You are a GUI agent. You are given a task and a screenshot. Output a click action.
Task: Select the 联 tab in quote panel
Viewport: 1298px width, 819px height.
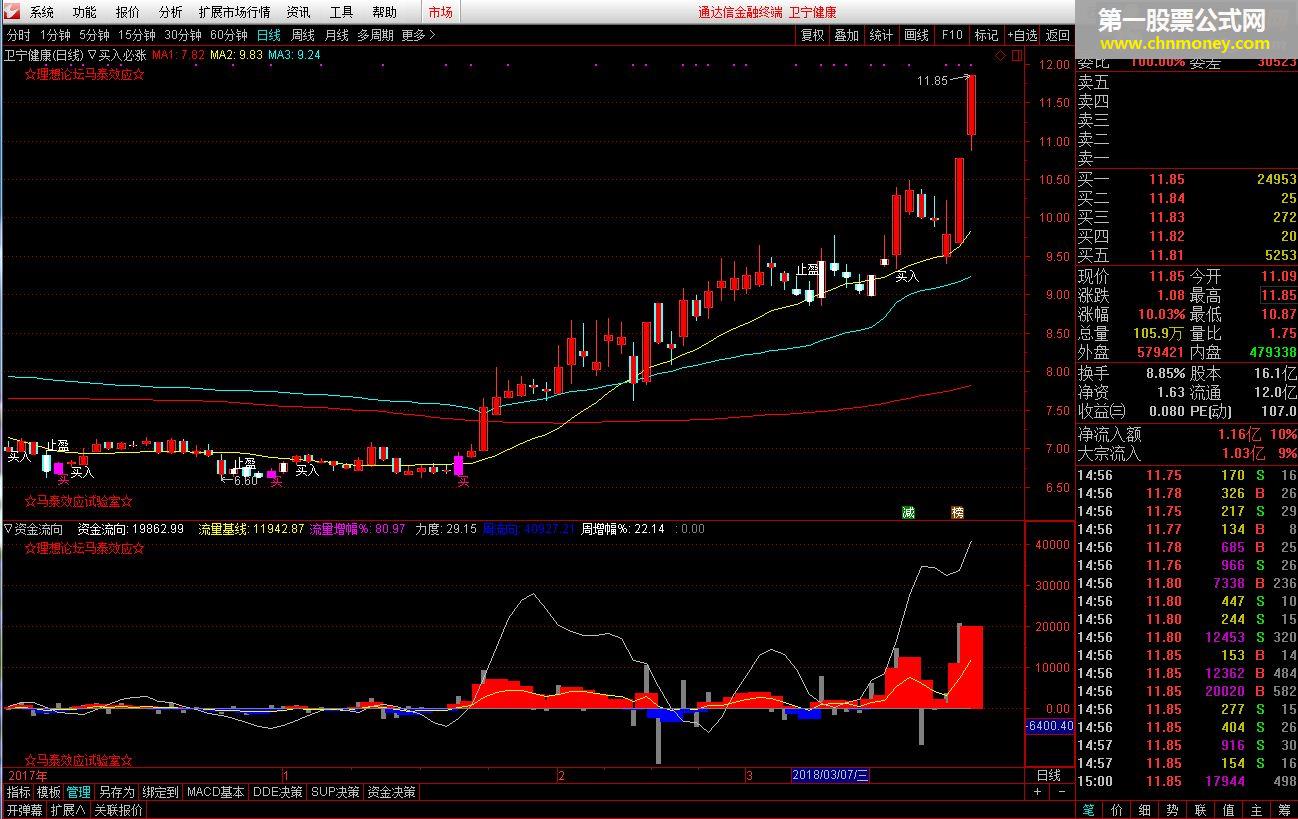coord(1200,810)
